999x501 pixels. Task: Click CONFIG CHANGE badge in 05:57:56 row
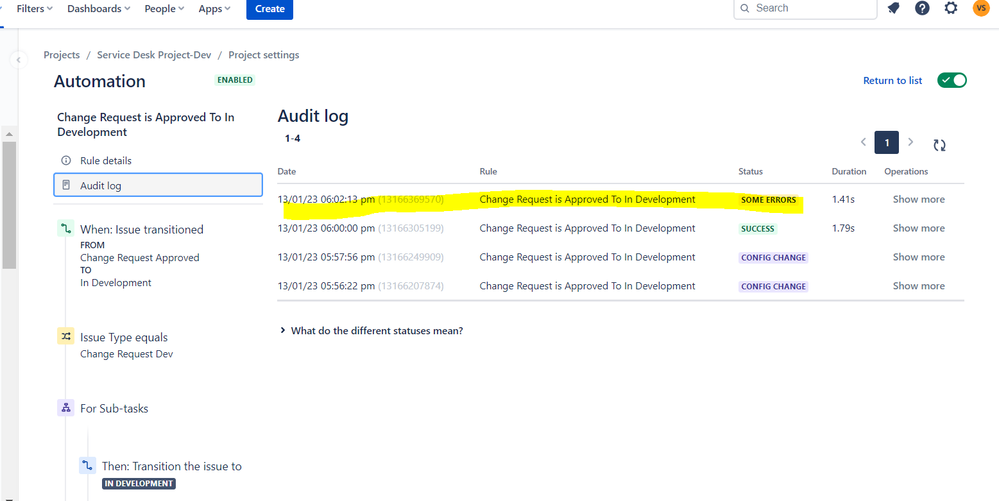pos(773,258)
